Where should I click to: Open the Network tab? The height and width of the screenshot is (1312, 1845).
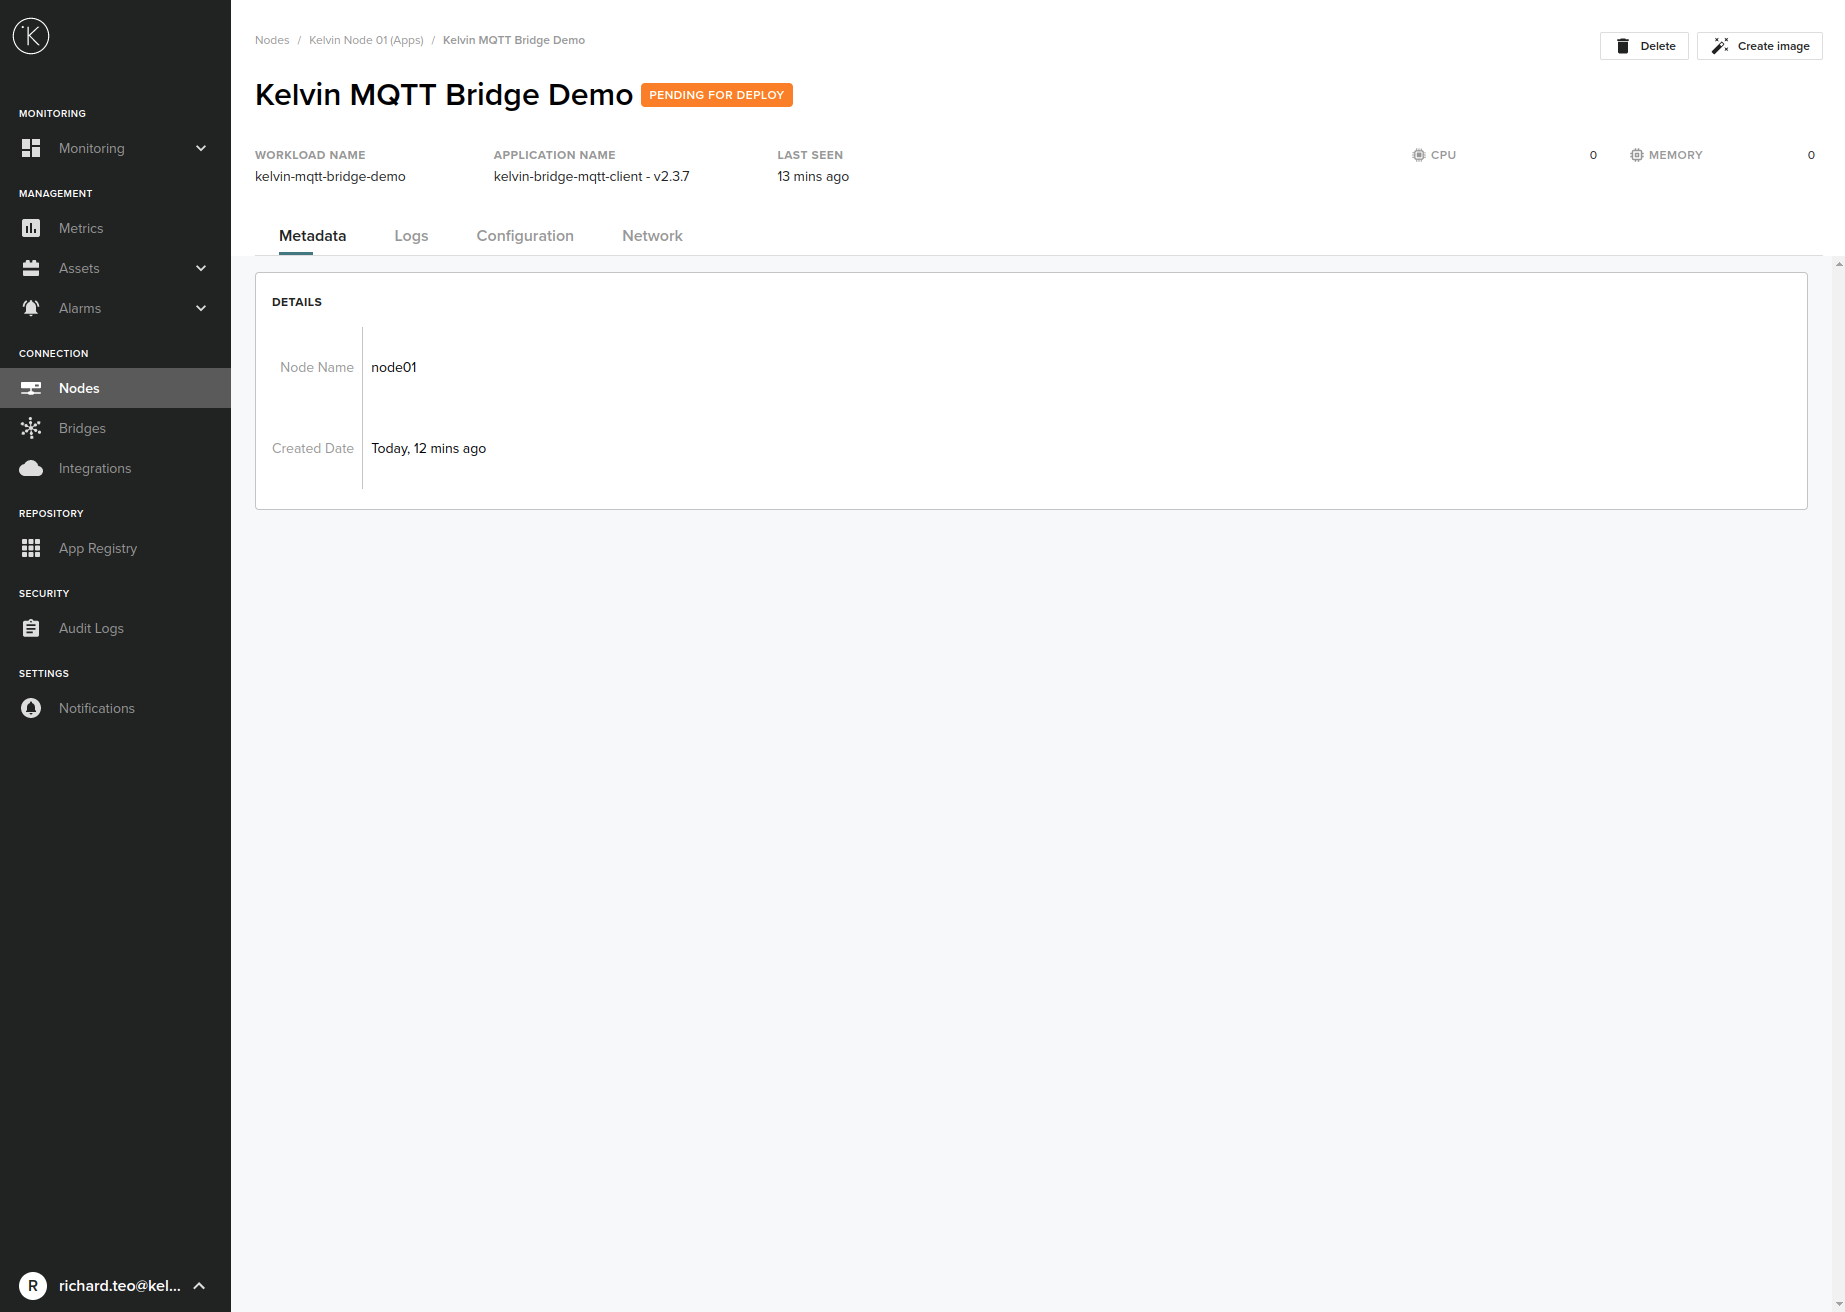pyautogui.click(x=652, y=235)
